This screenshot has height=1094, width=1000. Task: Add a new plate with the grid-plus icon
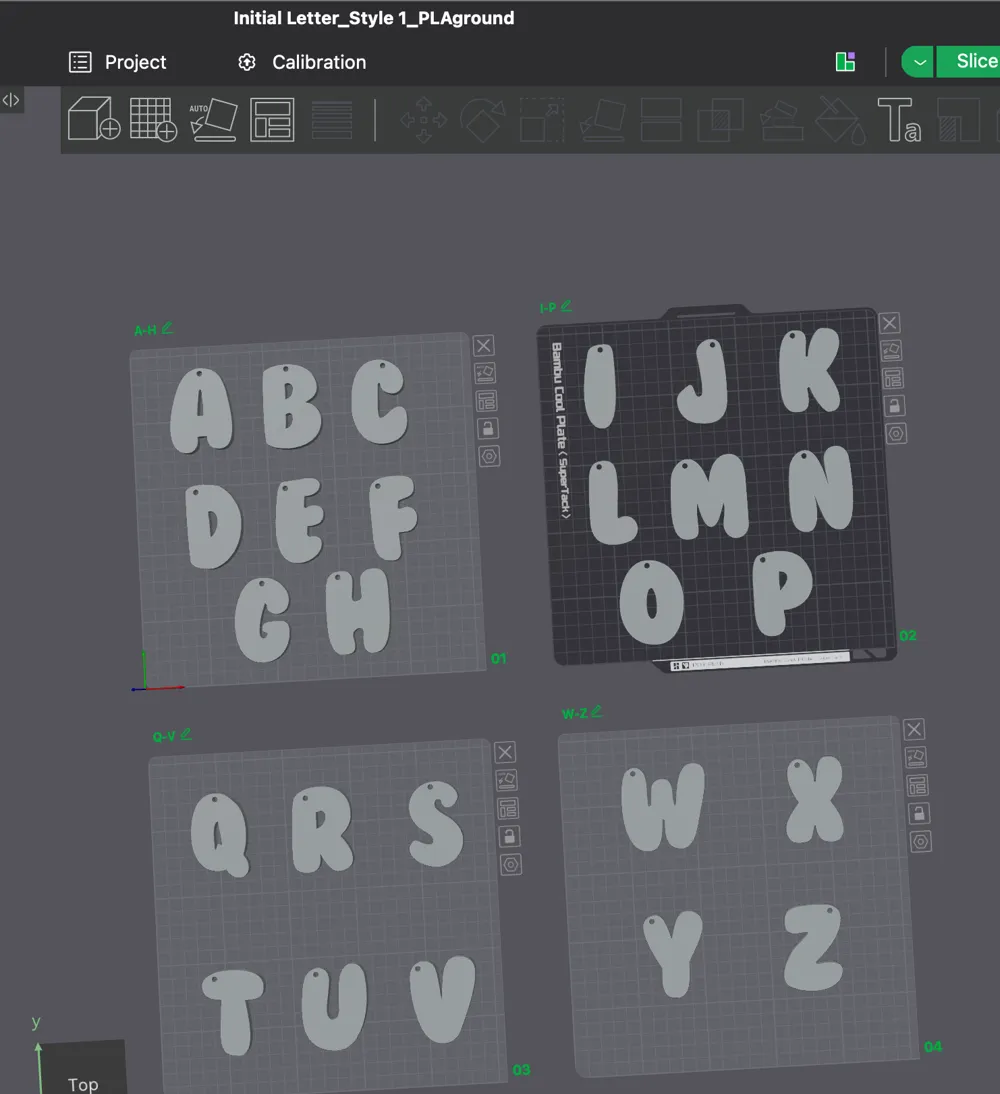click(x=153, y=119)
